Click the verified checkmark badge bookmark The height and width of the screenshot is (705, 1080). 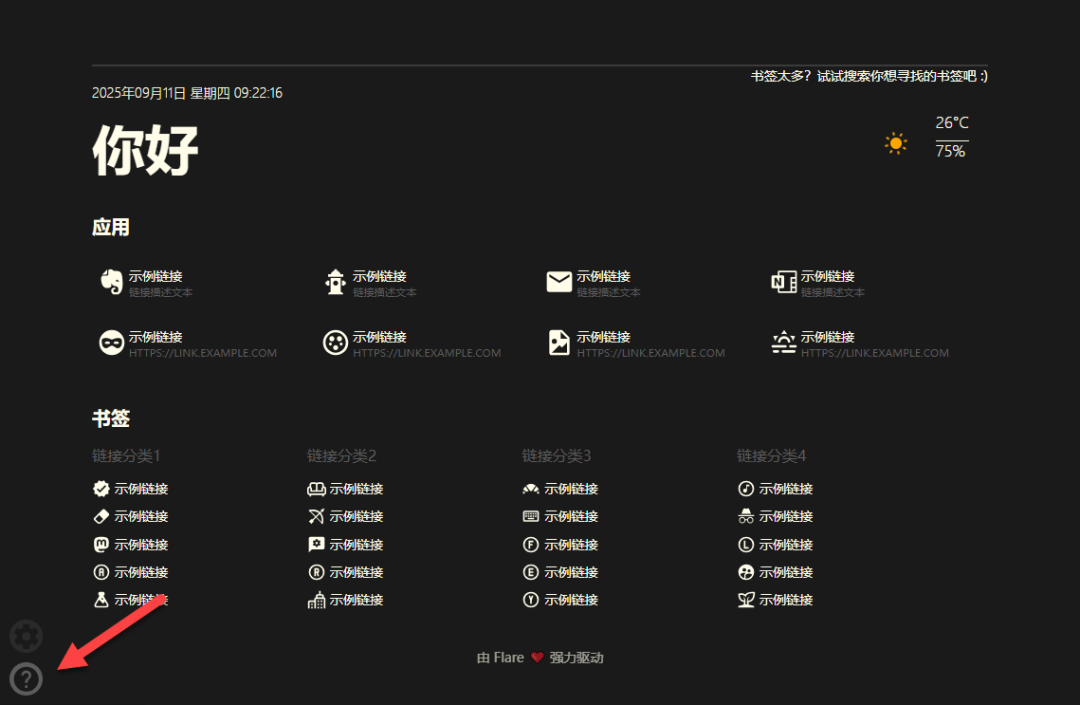tap(131, 489)
